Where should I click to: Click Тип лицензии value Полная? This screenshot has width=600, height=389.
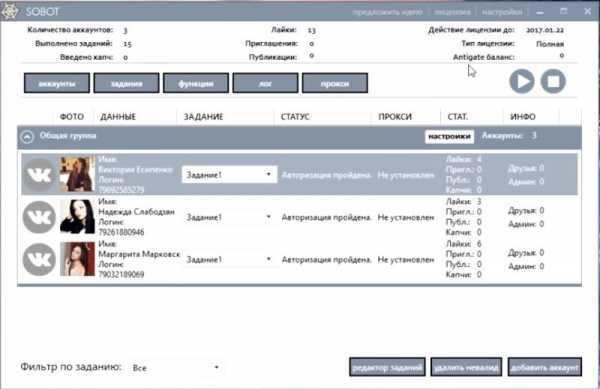click(550, 44)
